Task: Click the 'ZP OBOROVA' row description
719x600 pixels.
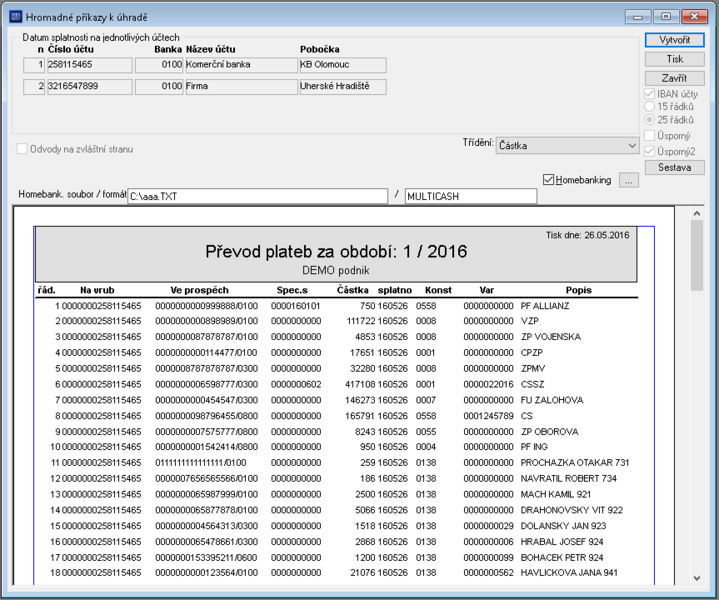Action: click(x=549, y=432)
